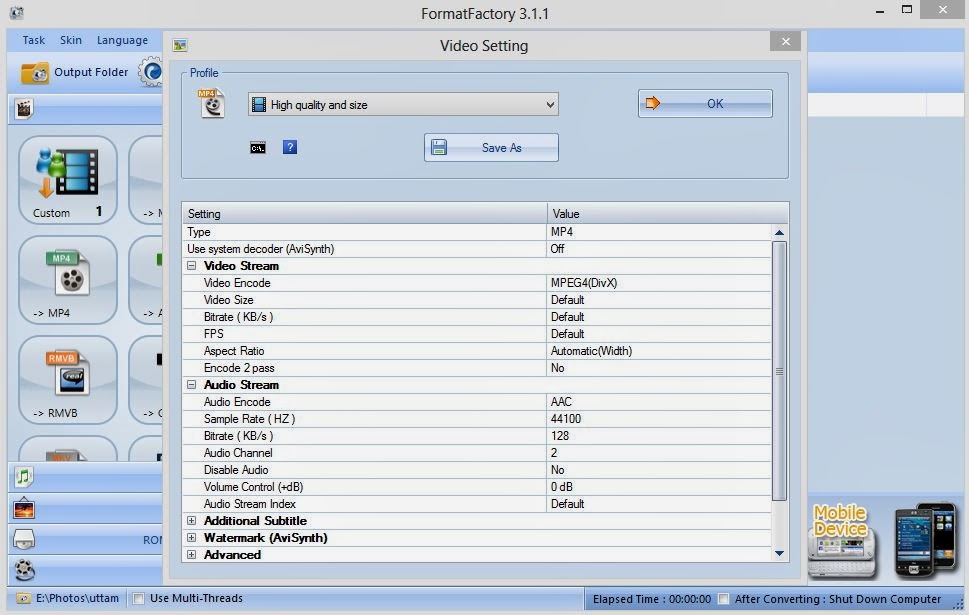The height and width of the screenshot is (615, 969).
Task: Click the settings list scrollbar thumb
Action: point(779,371)
